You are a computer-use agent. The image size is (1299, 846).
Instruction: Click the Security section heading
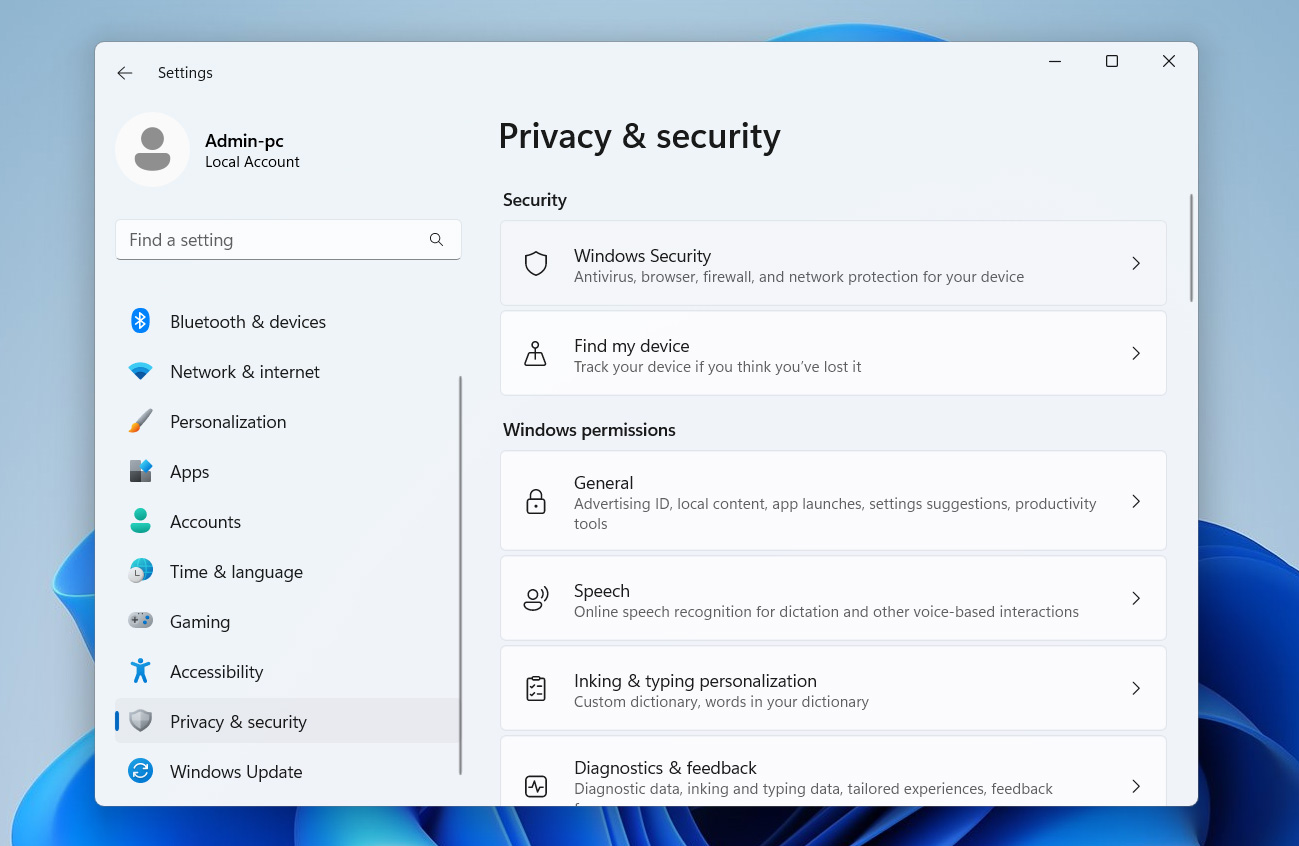coord(534,200)
